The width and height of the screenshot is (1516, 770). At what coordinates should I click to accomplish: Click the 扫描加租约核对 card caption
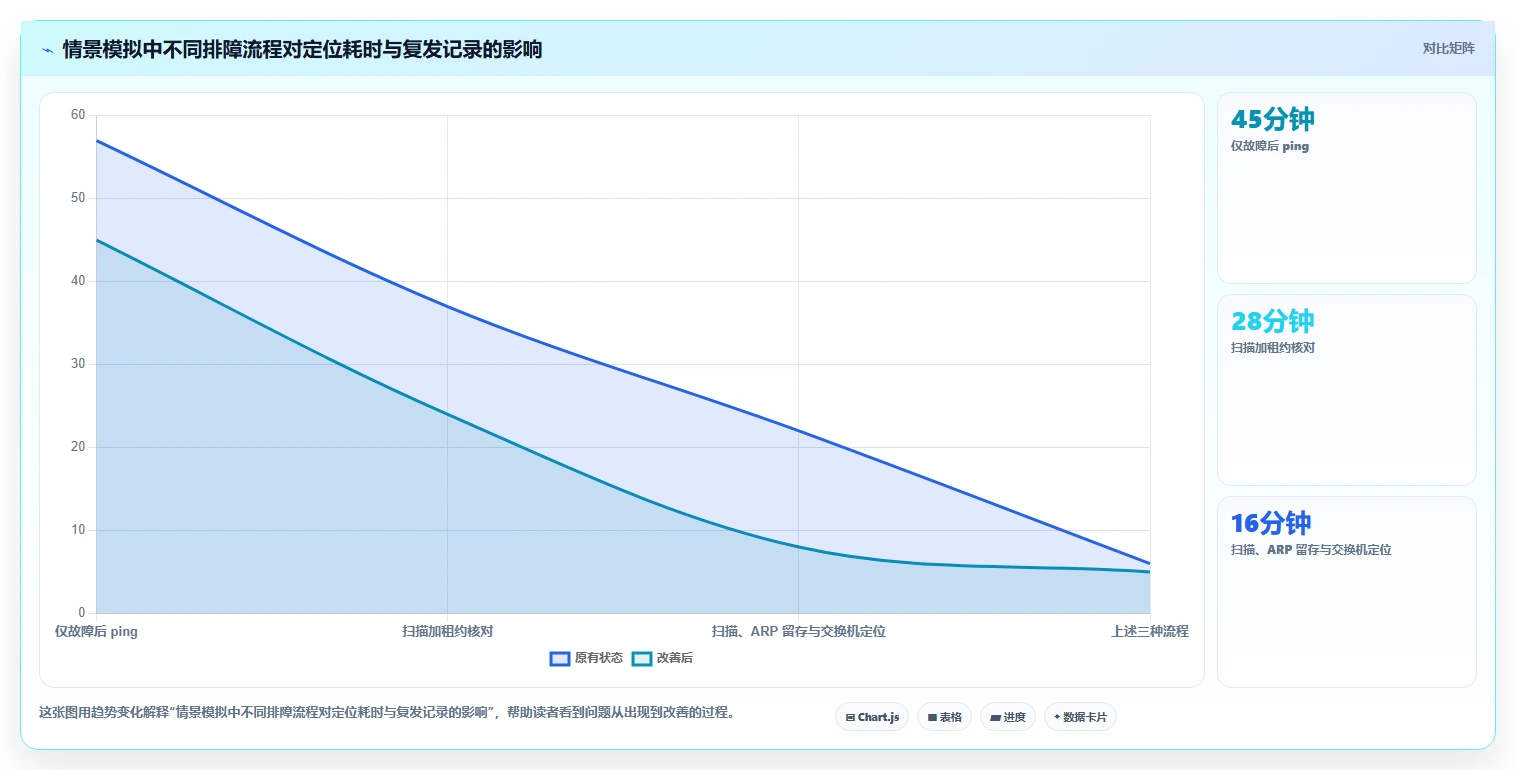click(1272, 348)
